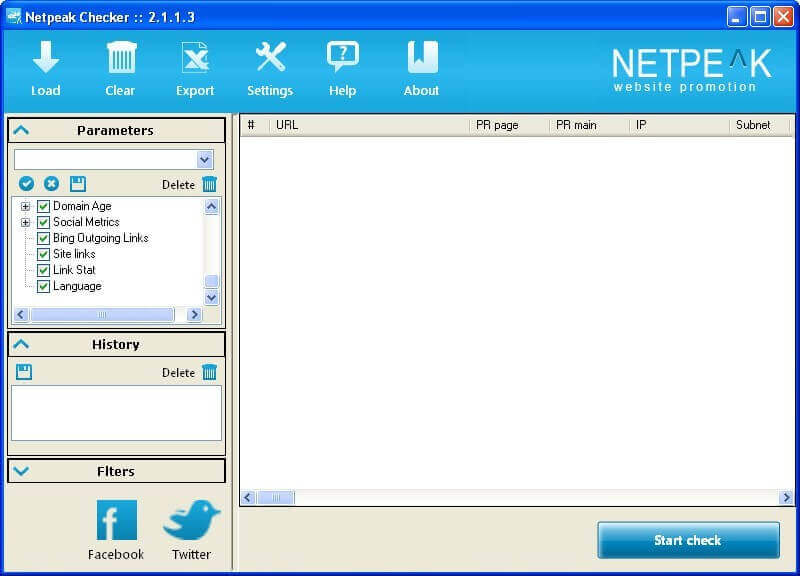Click the empty History list box

click(x=116, y=413)
